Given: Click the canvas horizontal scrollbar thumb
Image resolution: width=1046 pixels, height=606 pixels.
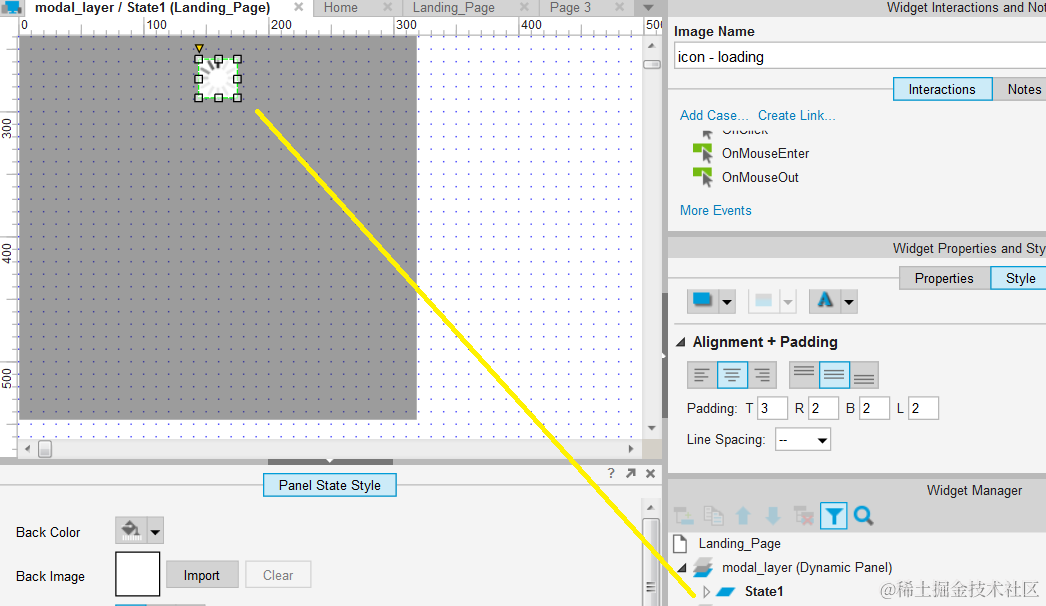Looking at the screenshot, I should point(45,449).
